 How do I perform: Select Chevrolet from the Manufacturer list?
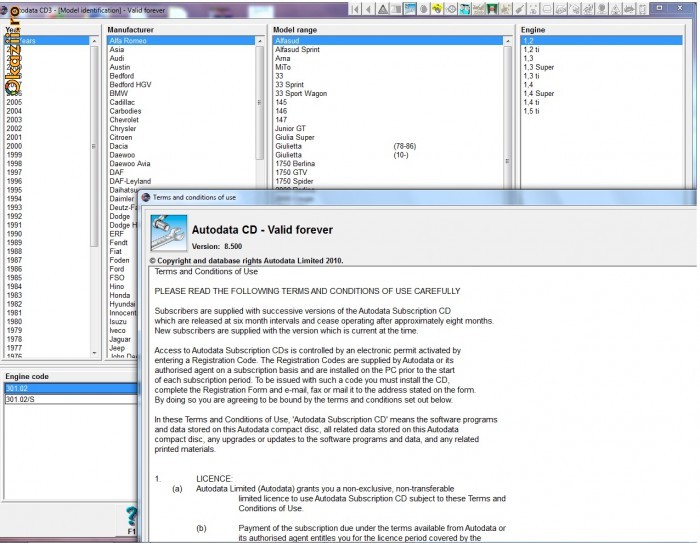pos(126,120)
